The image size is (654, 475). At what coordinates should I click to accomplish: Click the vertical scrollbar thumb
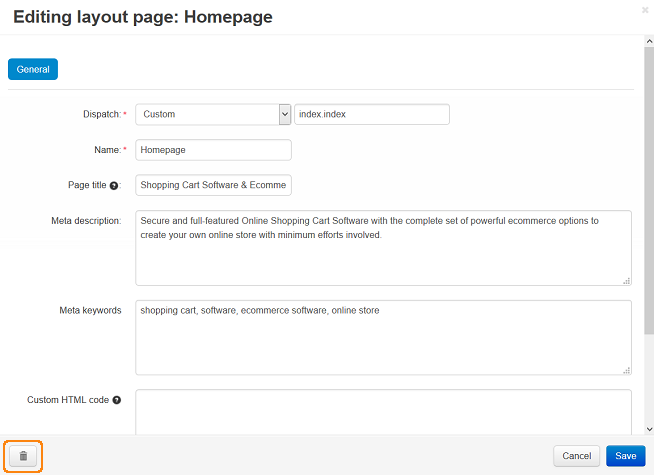point(649,190)
